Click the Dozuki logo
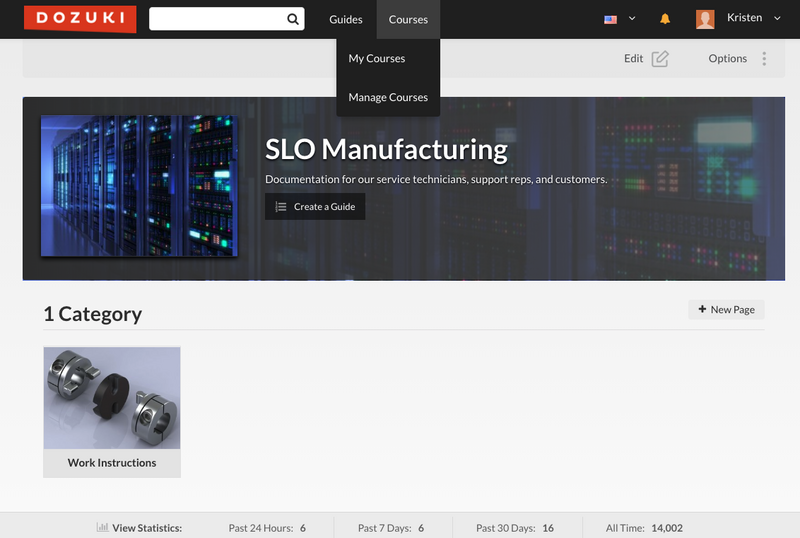 click(x=80, y=19)
